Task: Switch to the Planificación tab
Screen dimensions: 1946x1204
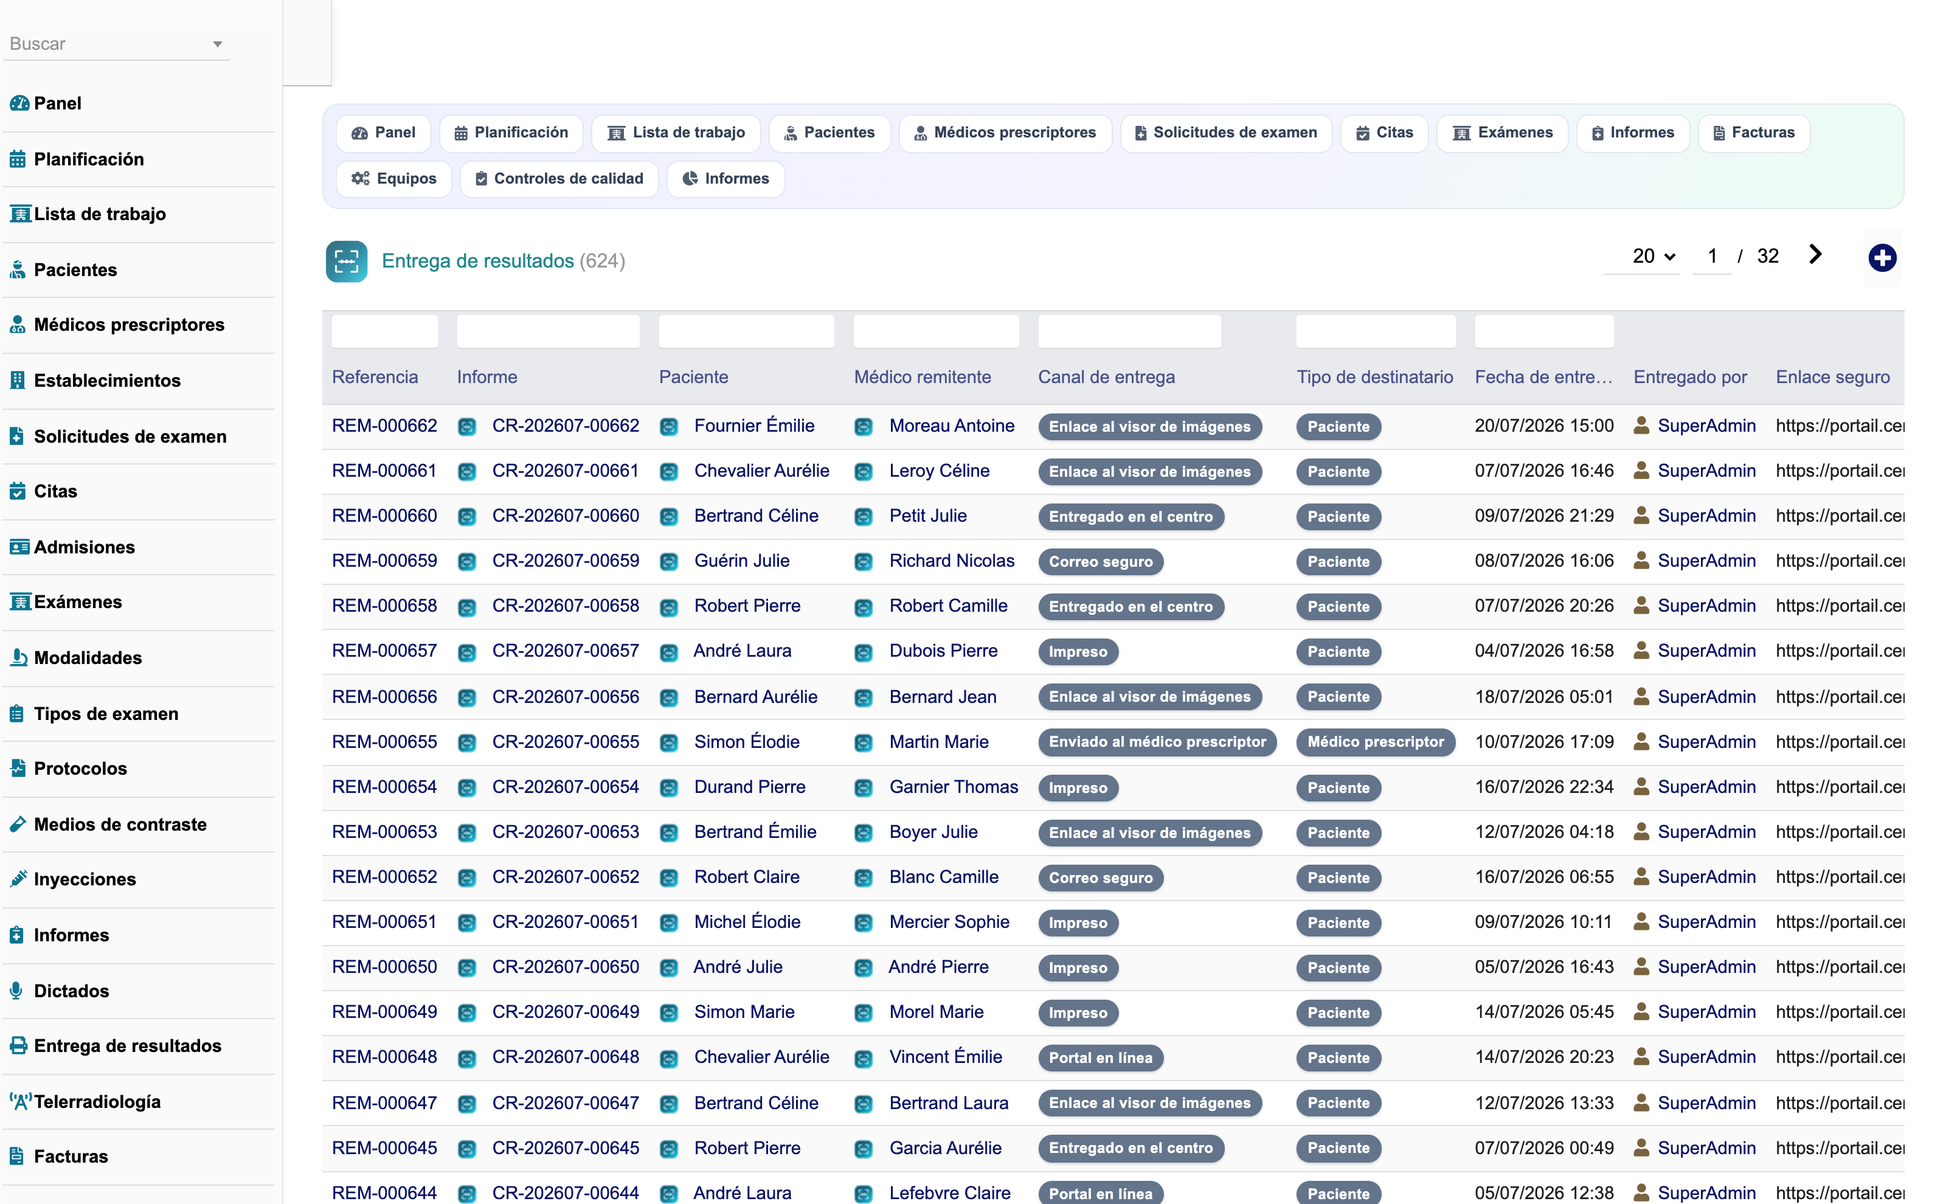Action: [x=511, y=133]
